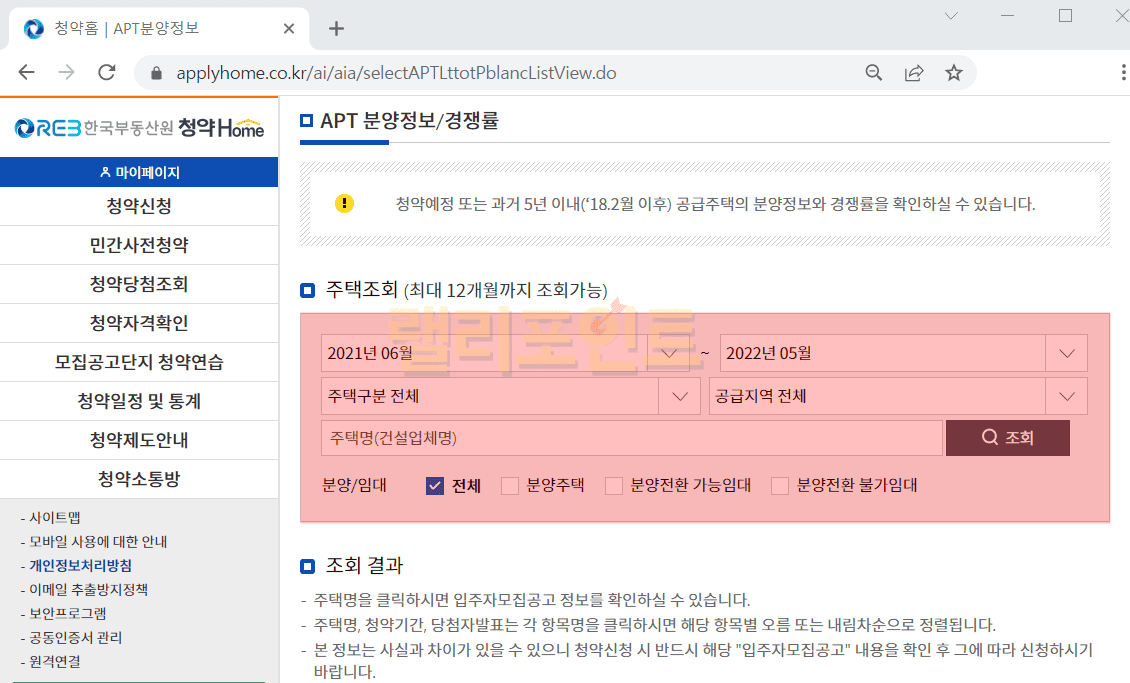Open the zoom magnifier in address bar
This screenshot has width=1130, height=683.
(874, 73)
